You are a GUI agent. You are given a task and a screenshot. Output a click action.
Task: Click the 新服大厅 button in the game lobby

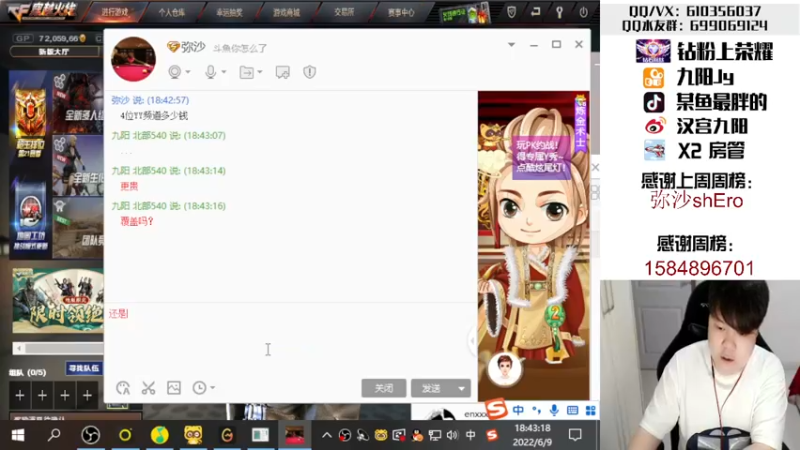click(x=55, y=52)
